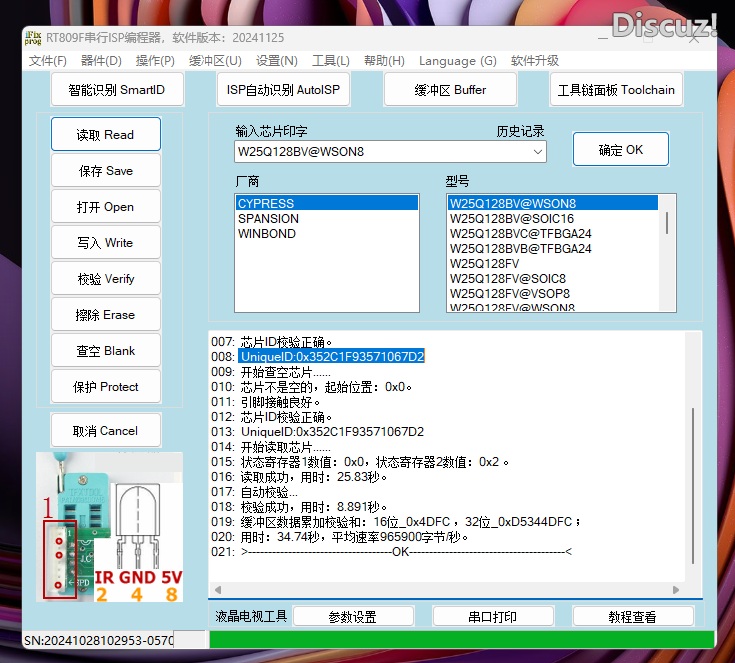The width and height of the screenshot is (735, 663).
Task: Open the 设置(N) menu
Action: click(277, 61)
